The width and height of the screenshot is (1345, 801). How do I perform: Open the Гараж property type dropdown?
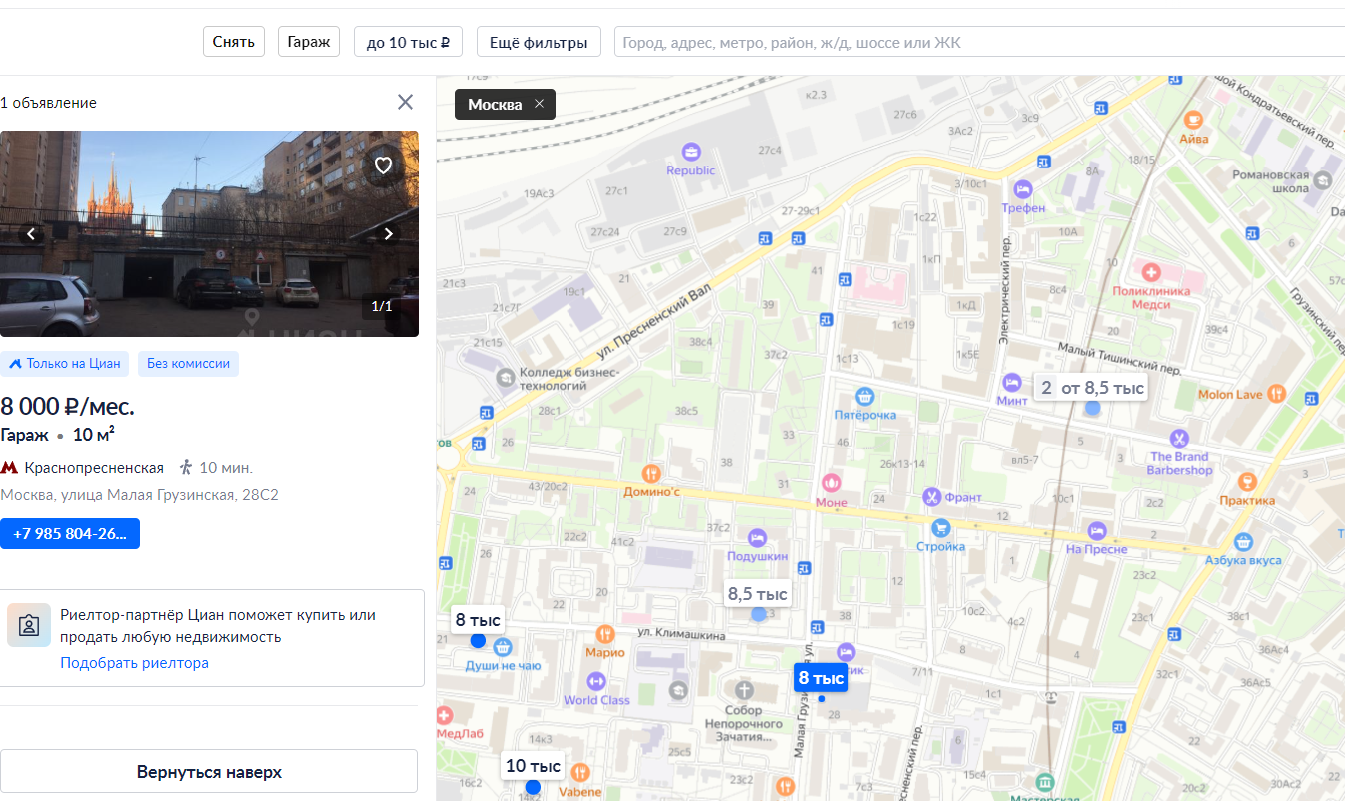pos(309,42)
